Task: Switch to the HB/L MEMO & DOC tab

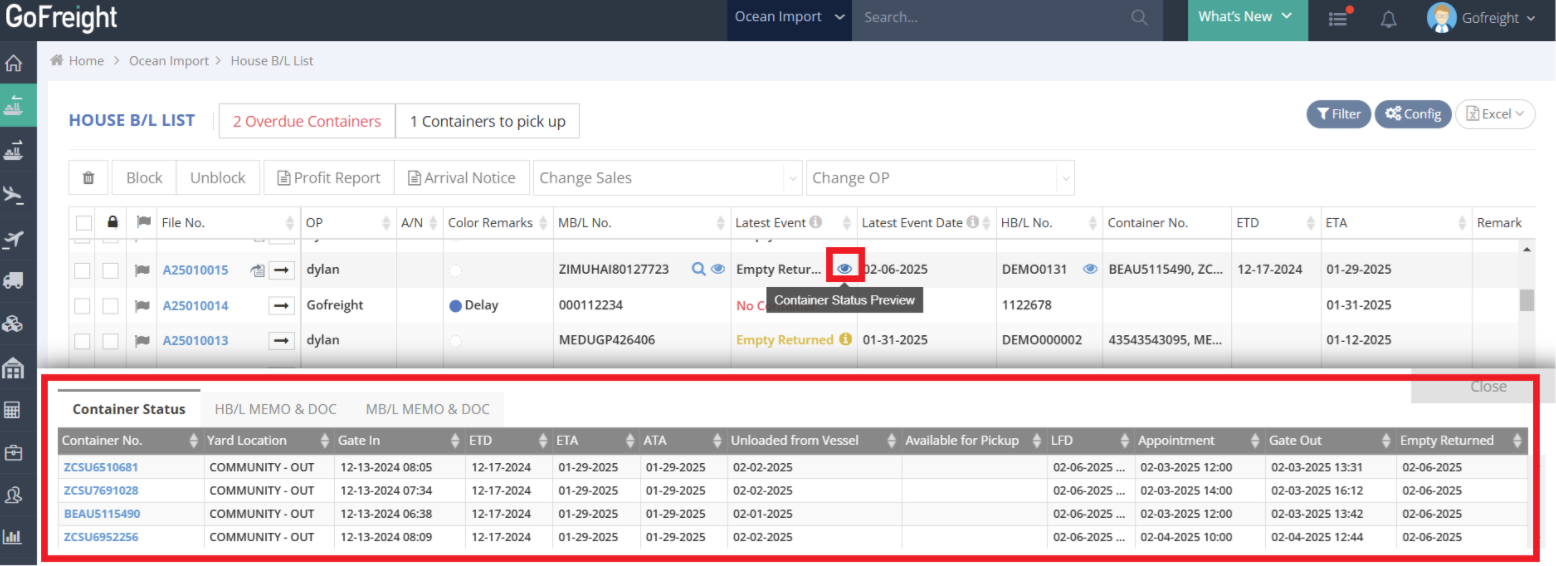Action: point(275,409)
